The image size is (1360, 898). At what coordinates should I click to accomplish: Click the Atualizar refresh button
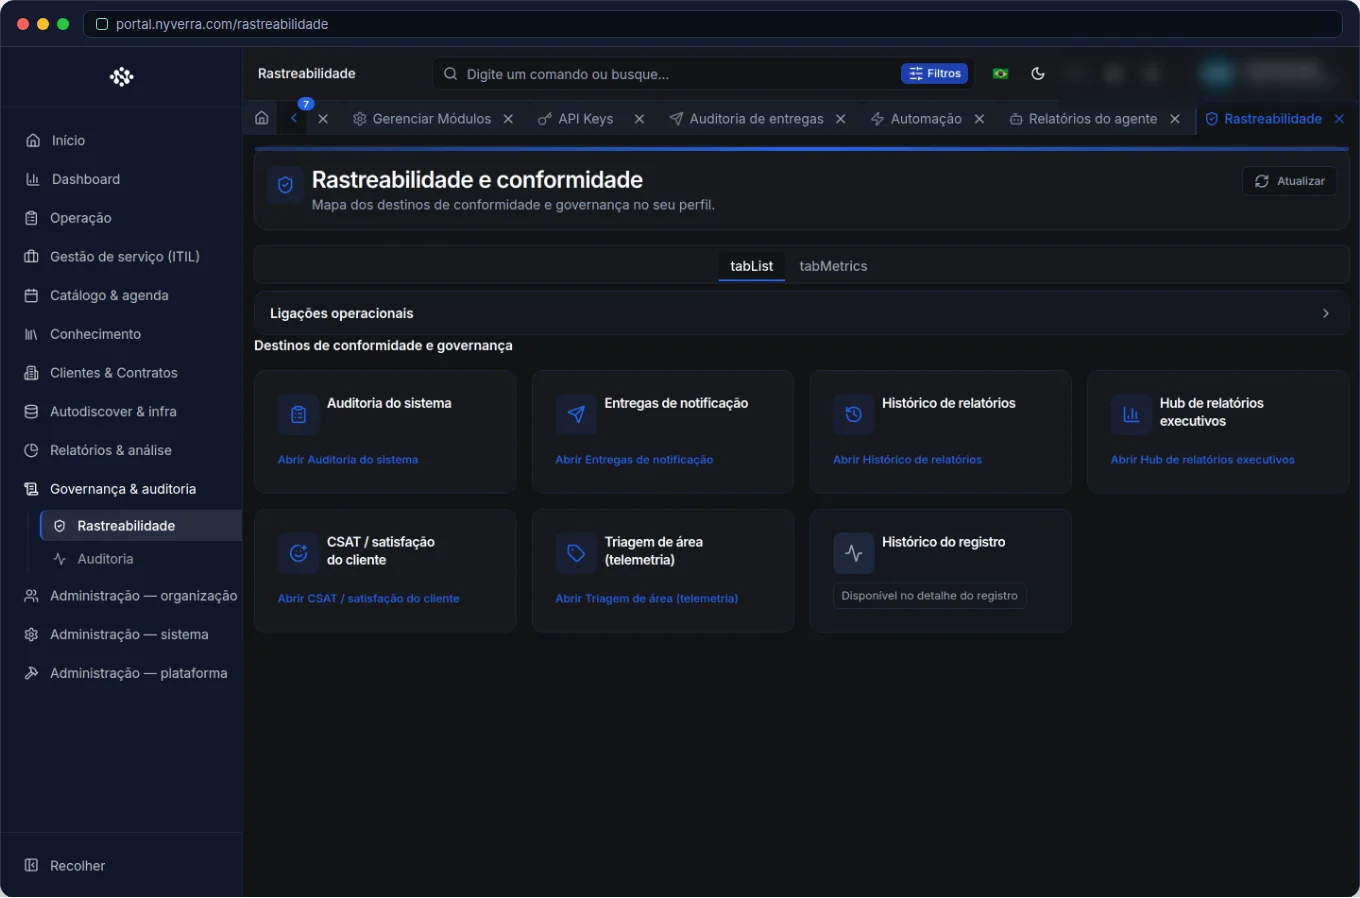1289,181
